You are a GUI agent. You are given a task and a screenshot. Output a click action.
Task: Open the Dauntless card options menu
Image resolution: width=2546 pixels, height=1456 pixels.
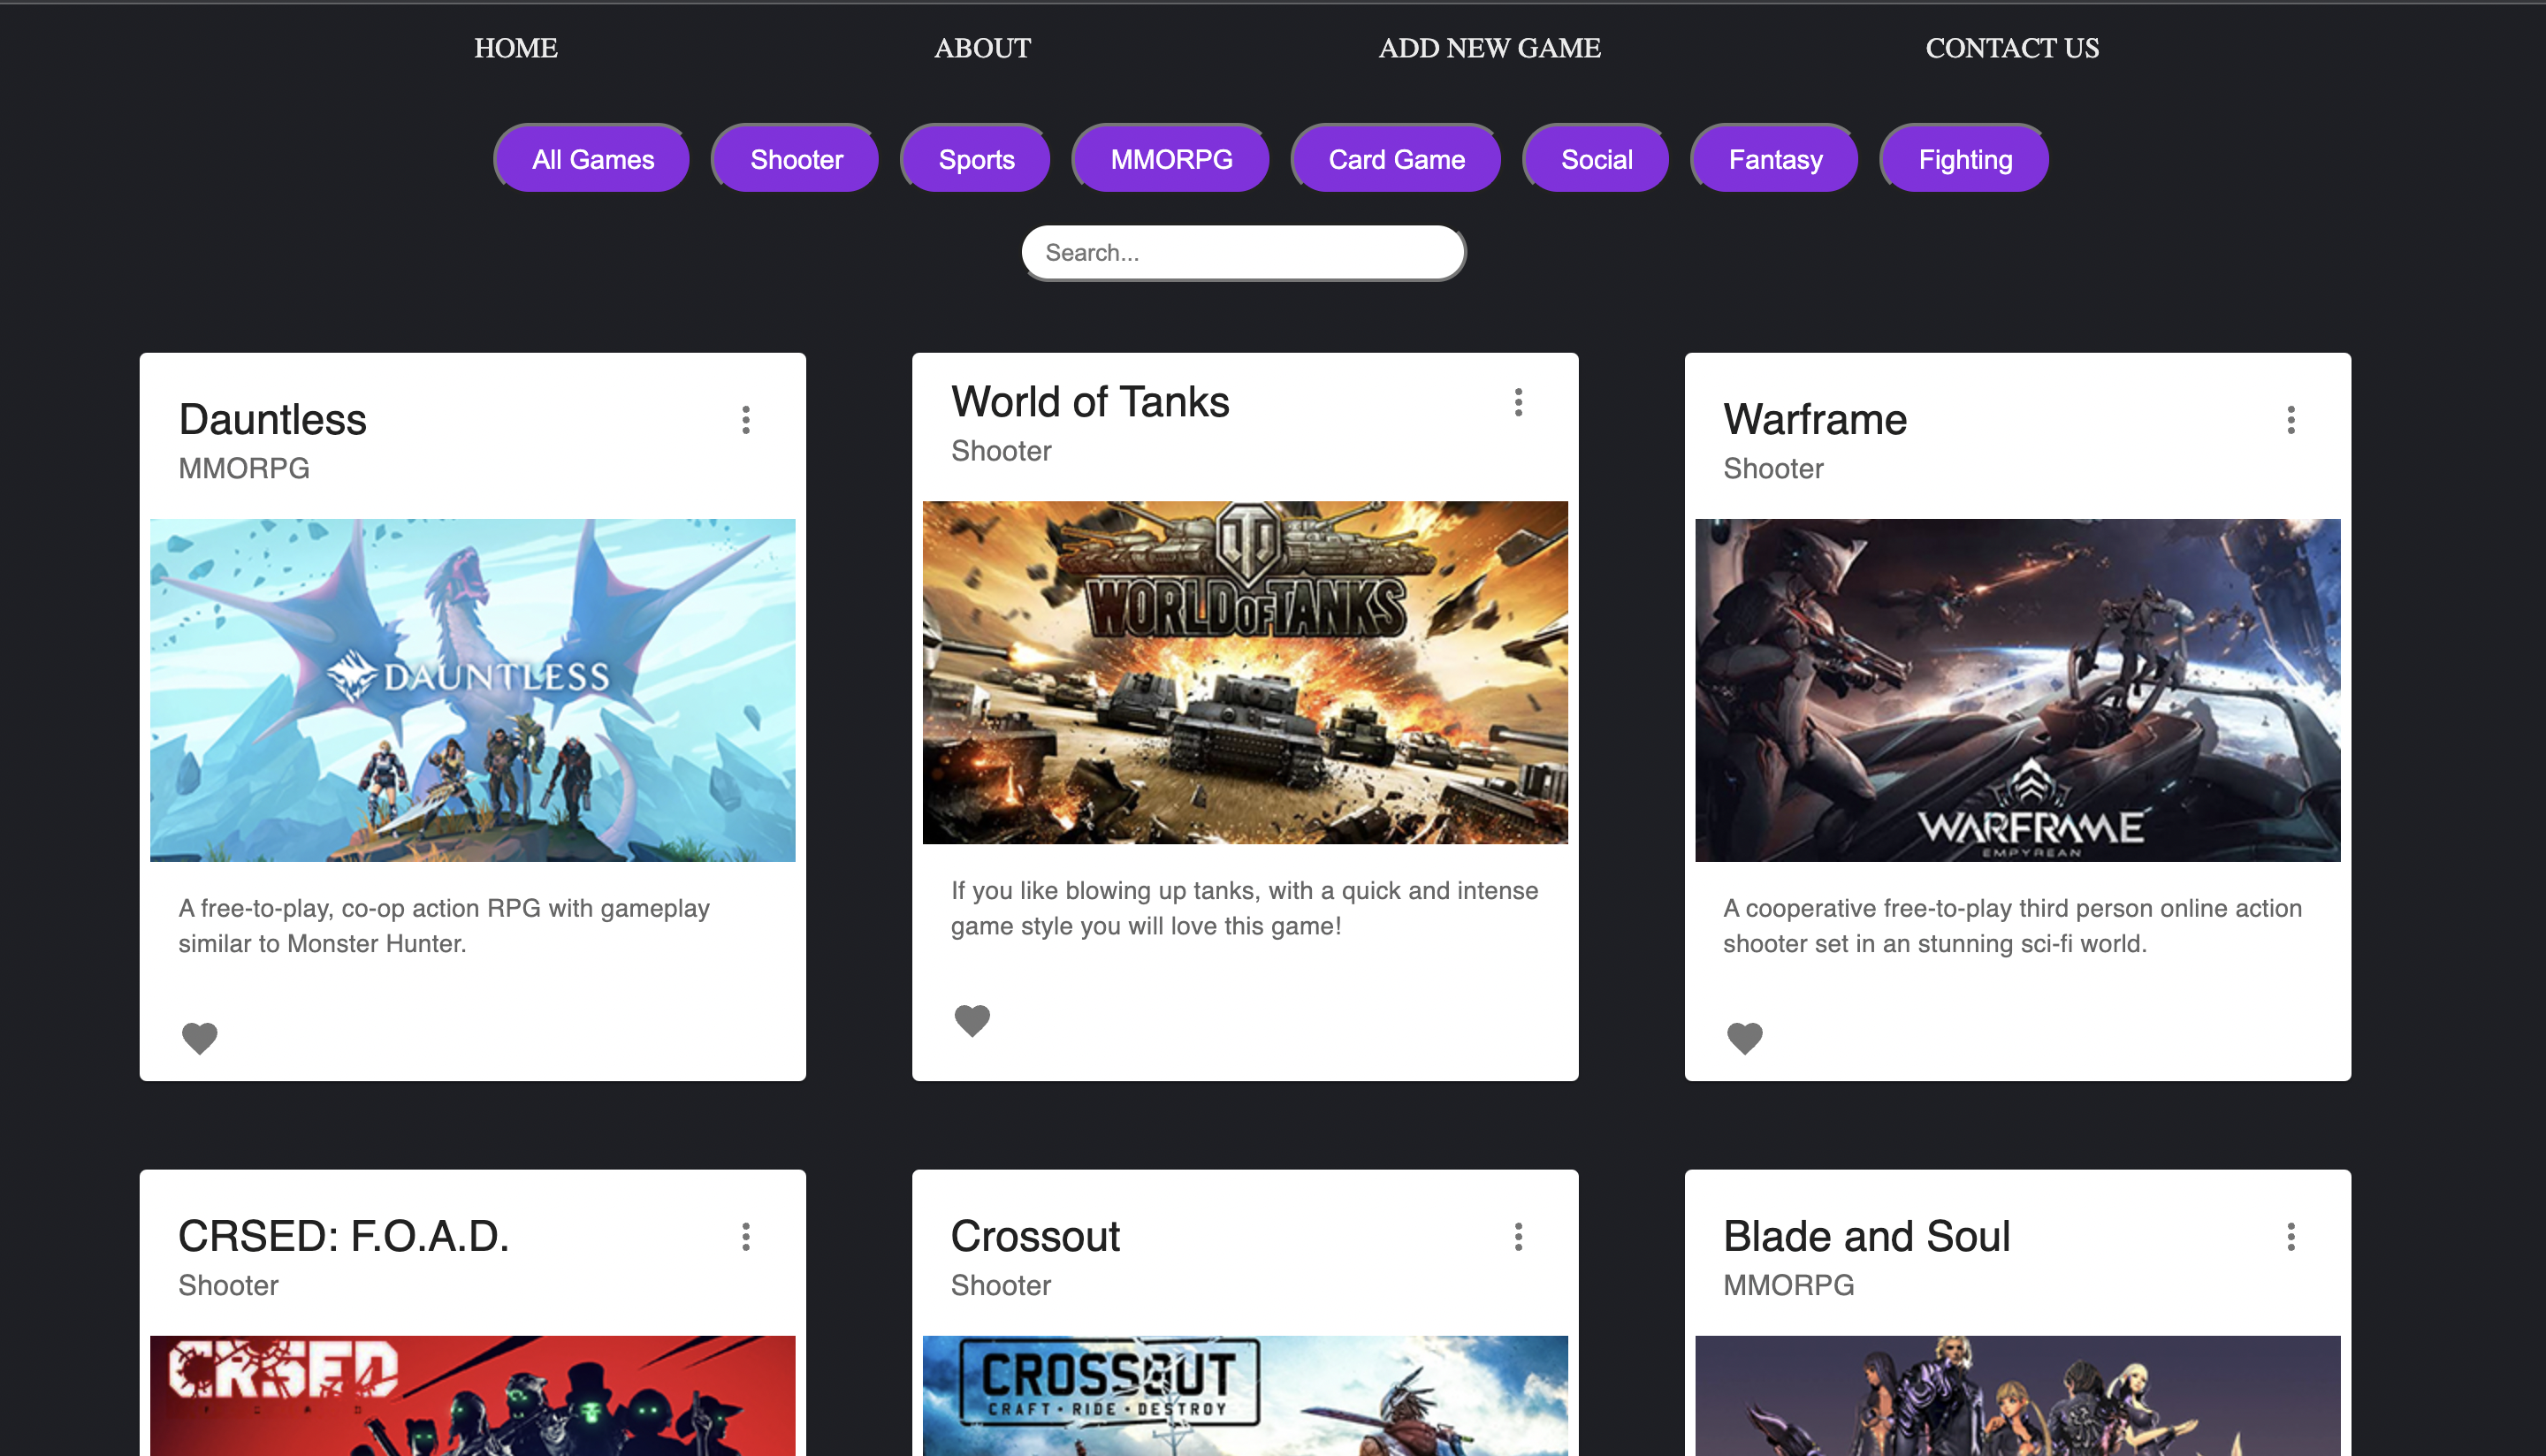746,420
